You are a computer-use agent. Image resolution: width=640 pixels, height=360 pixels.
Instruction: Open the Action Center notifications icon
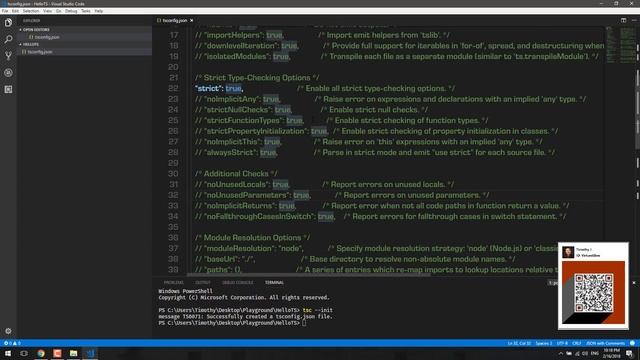629,353
